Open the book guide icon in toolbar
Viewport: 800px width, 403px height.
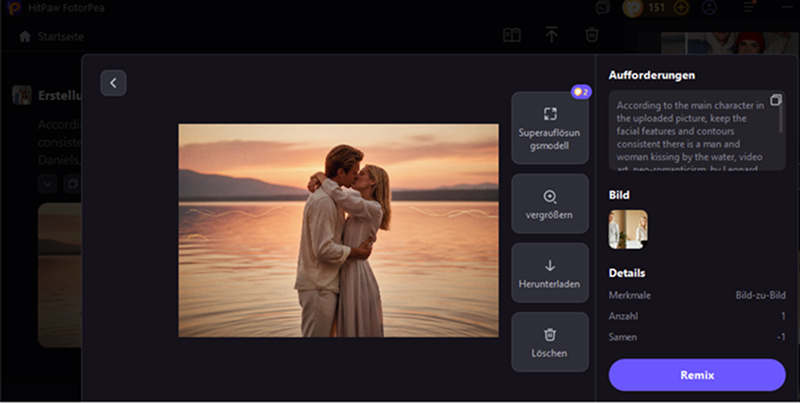511,35
